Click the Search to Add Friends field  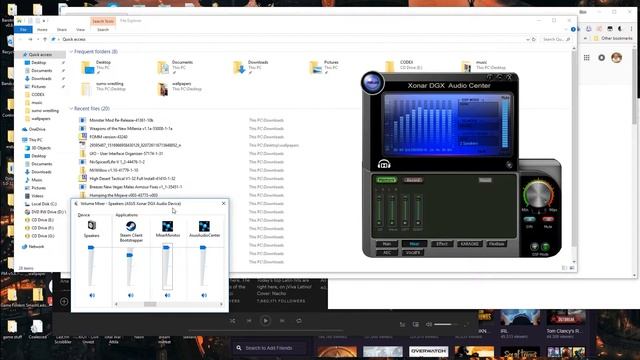click(269, 348)
